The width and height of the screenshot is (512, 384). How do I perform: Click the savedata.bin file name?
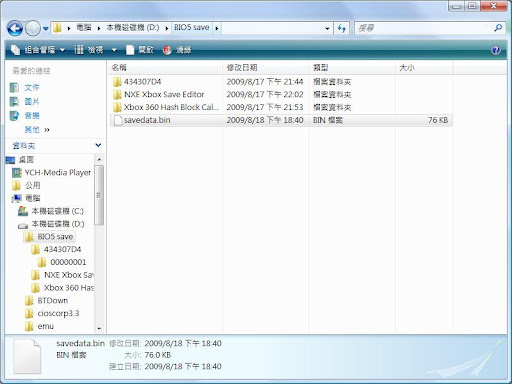[147, 120]
